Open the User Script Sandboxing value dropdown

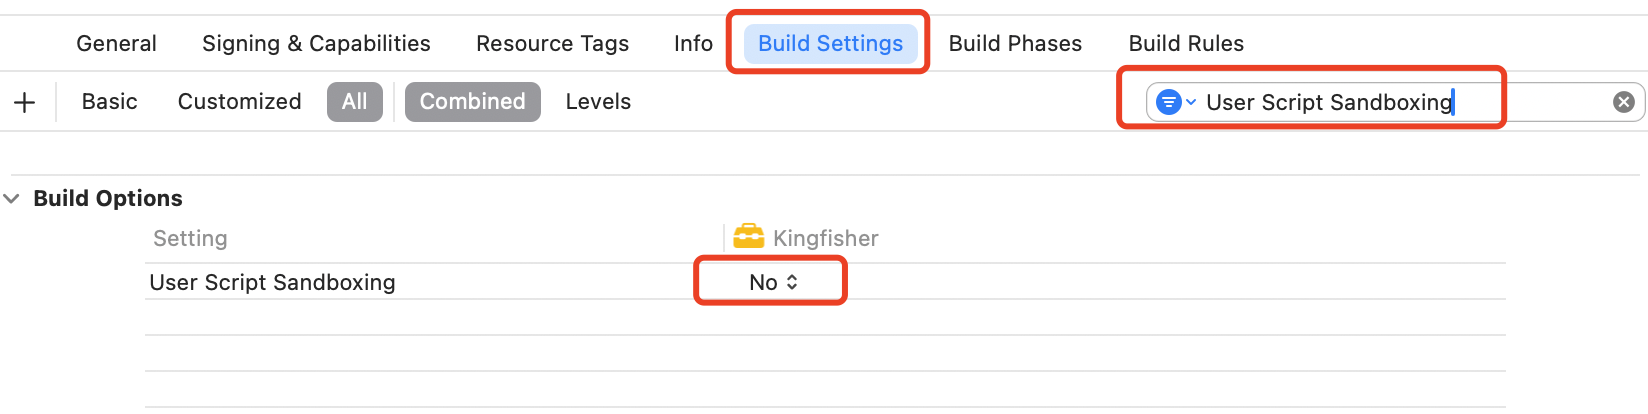coord(773,283)
